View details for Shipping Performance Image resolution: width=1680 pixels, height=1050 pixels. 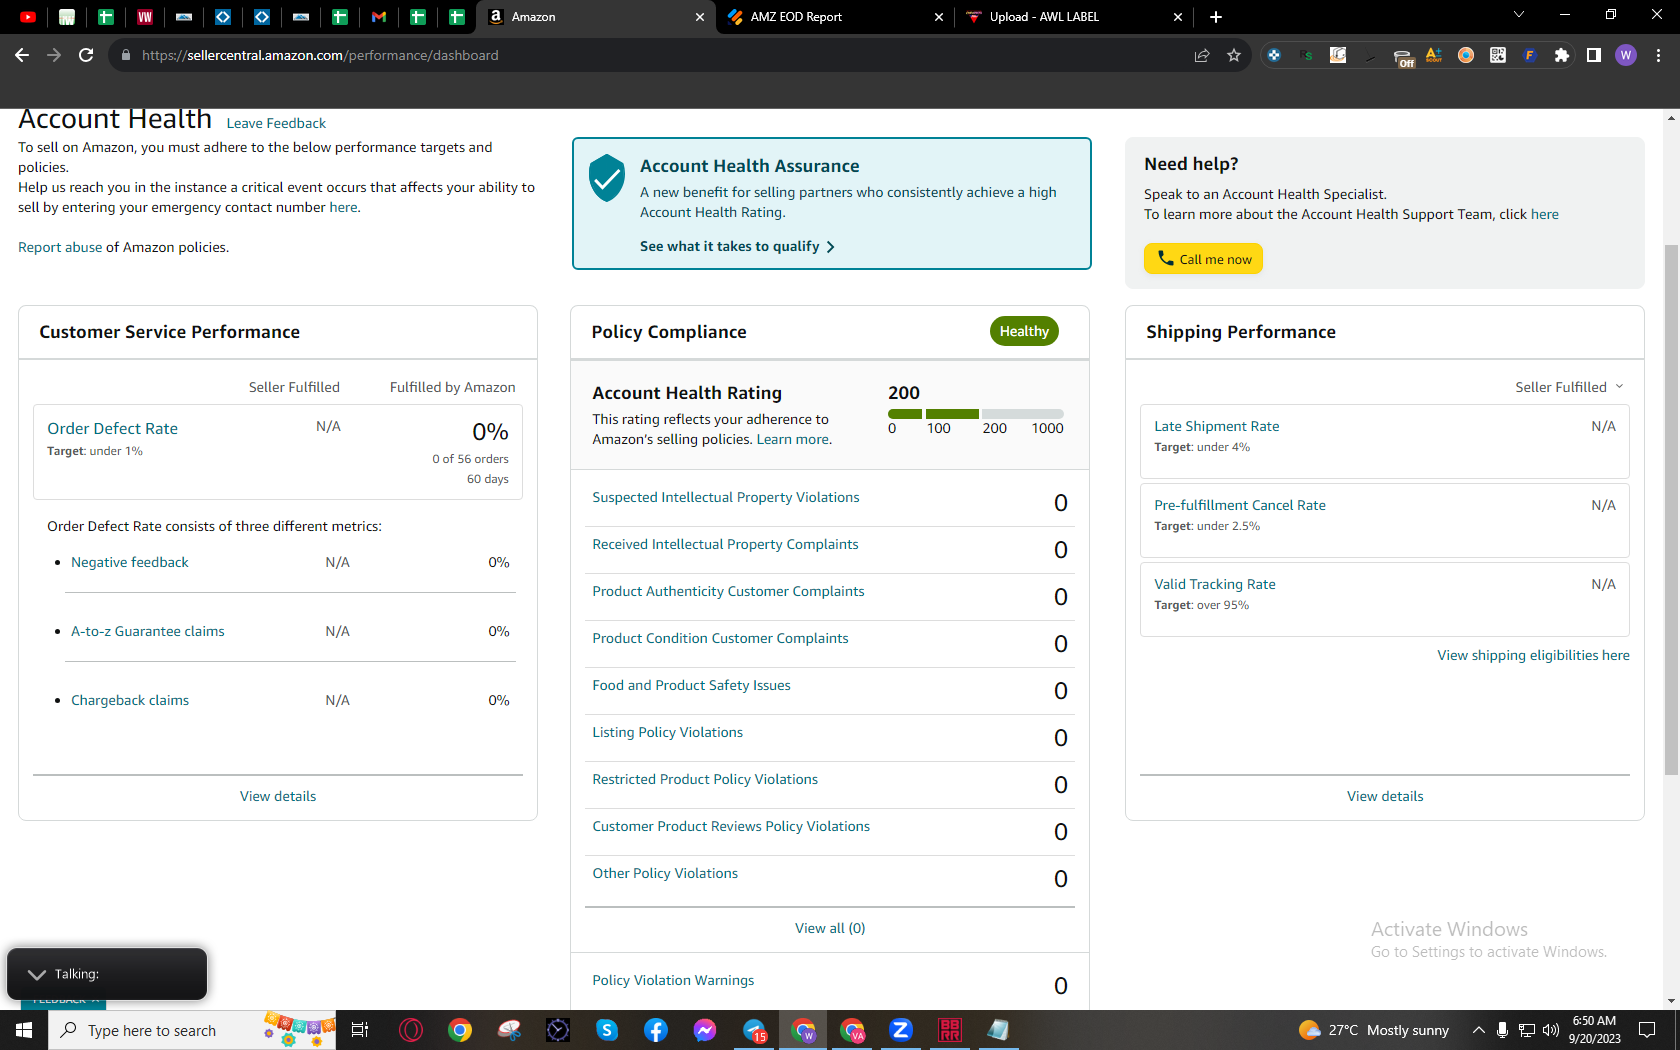point(1385,796)
